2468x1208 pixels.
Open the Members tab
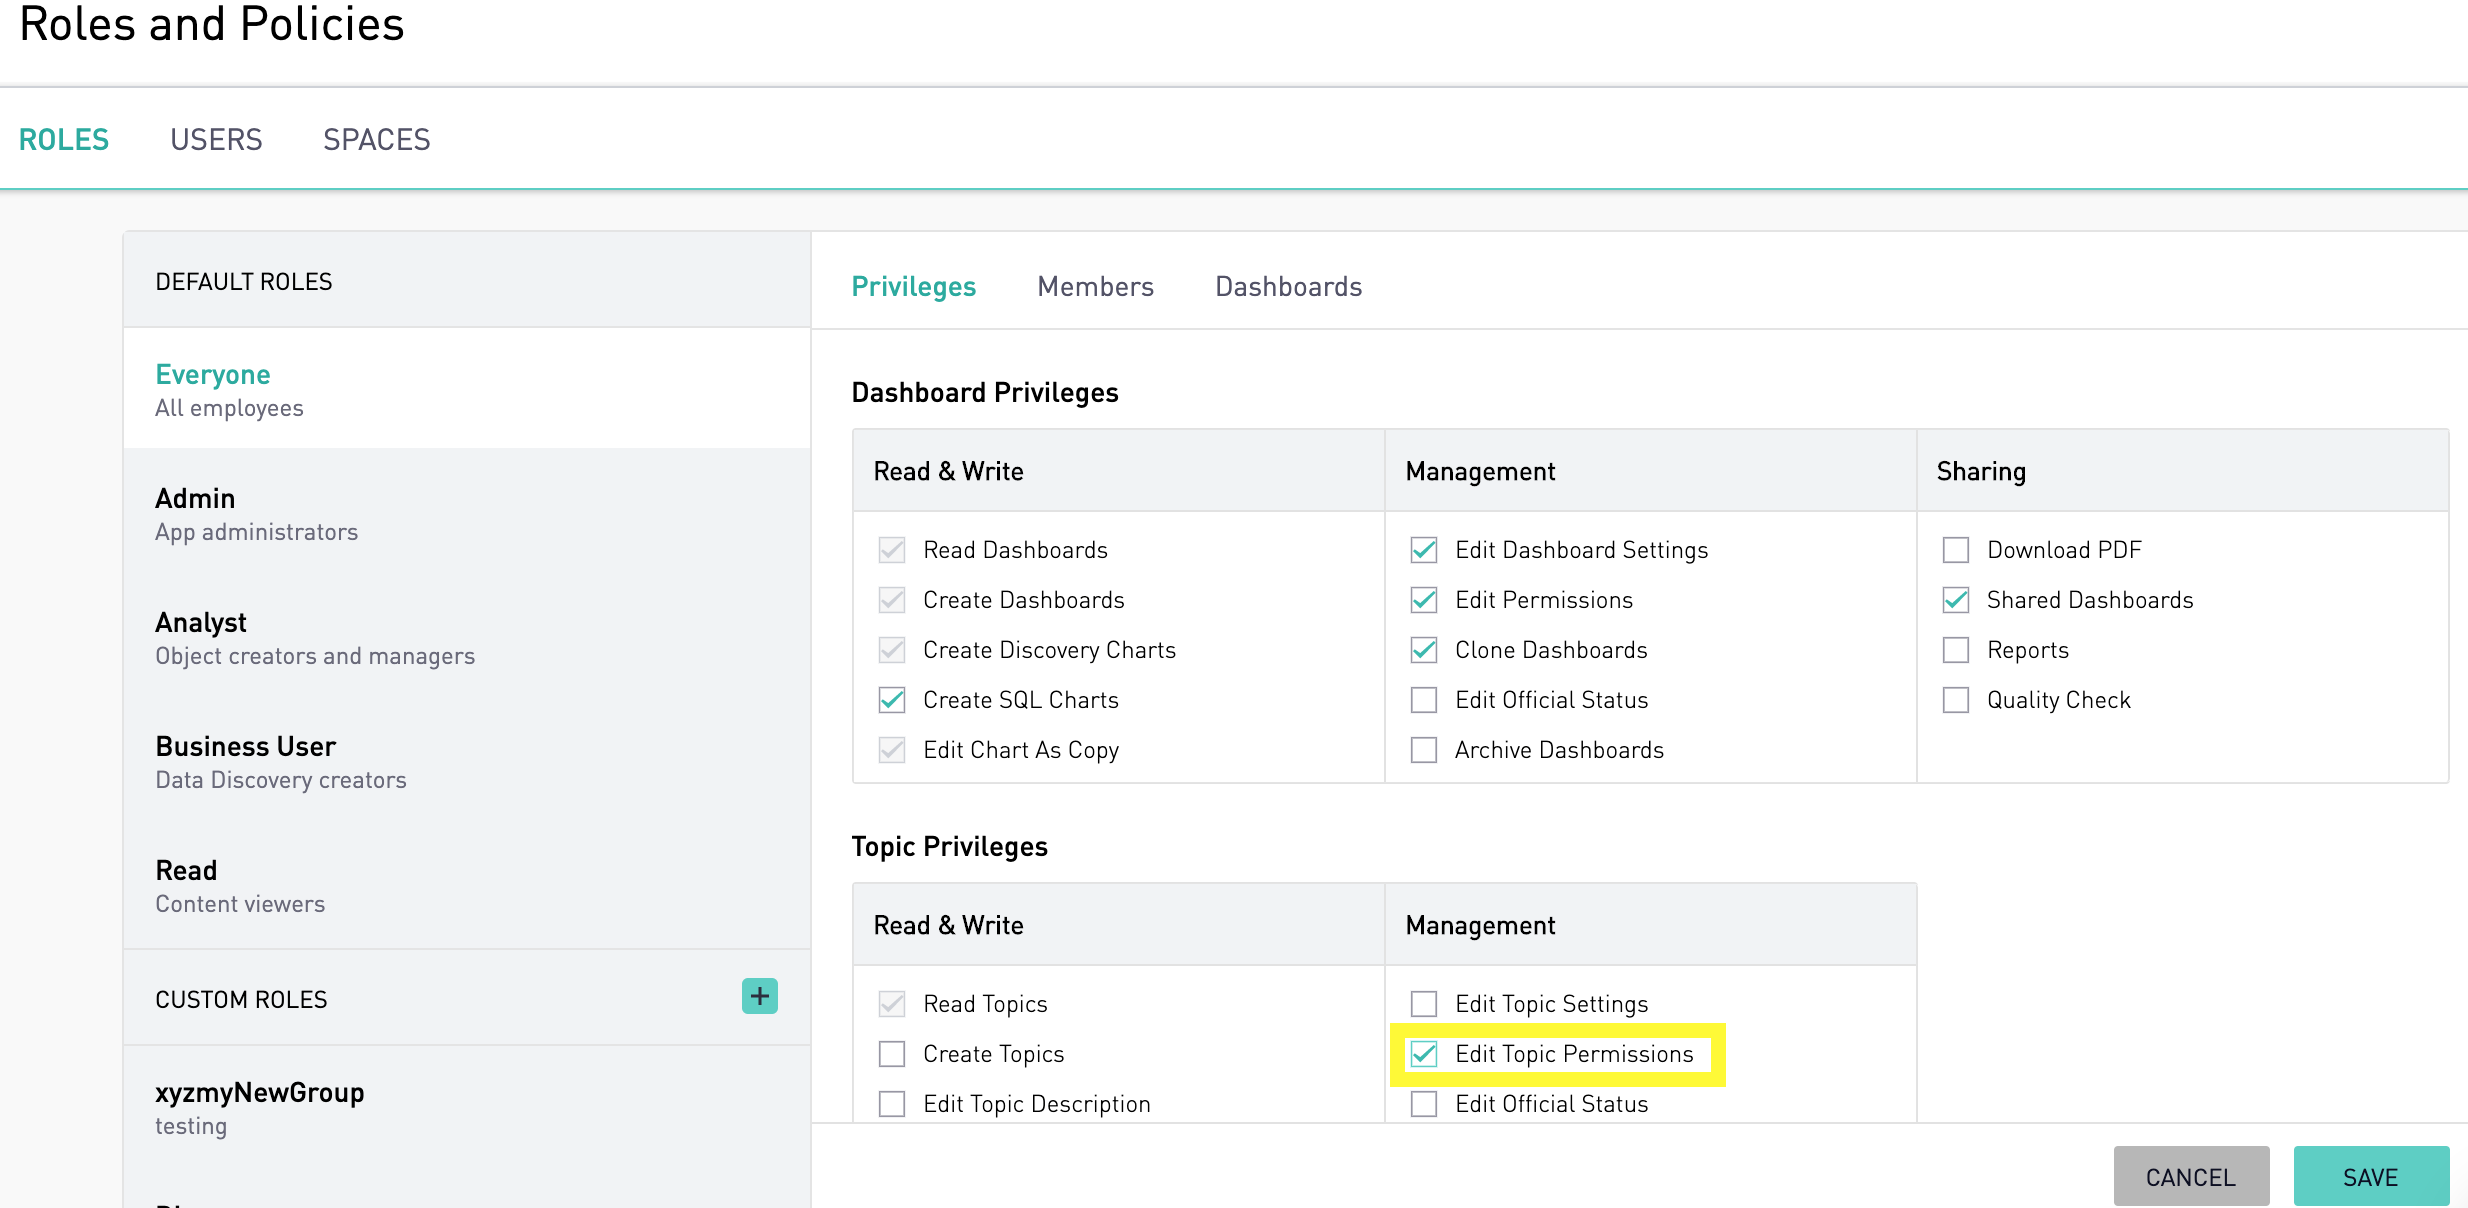coord(1096,287)
